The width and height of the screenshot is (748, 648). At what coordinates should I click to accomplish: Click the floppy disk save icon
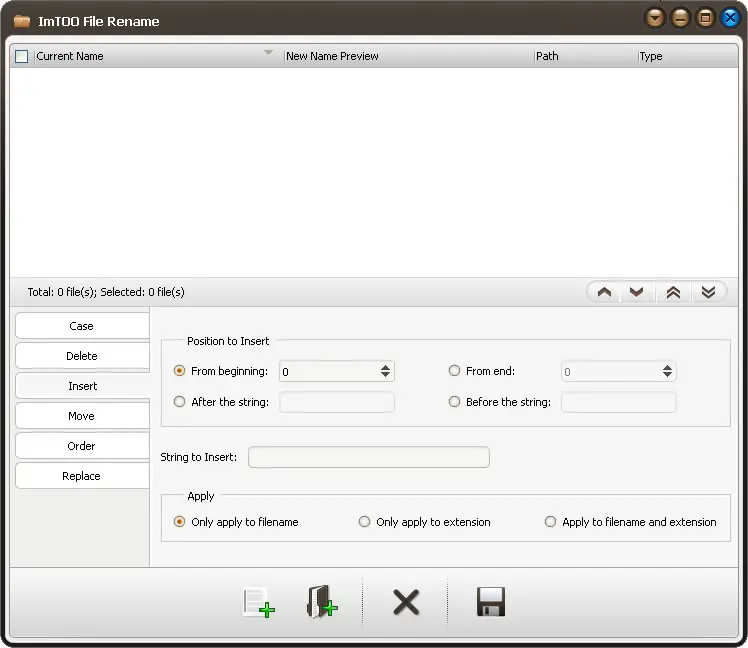point(491,602)
